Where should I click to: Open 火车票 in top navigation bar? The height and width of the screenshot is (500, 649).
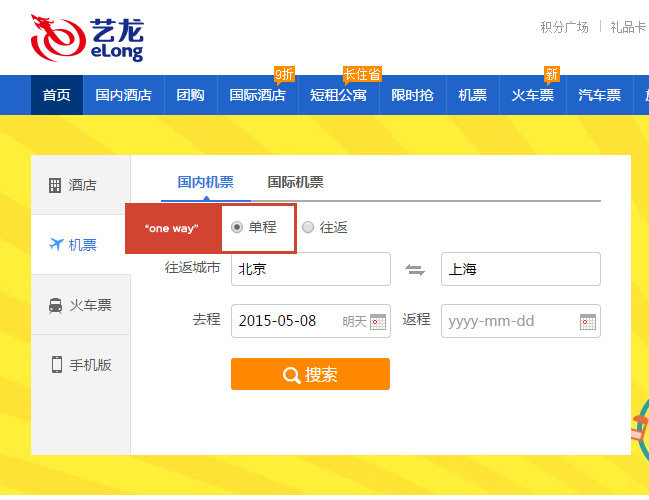tap(532, 95)
